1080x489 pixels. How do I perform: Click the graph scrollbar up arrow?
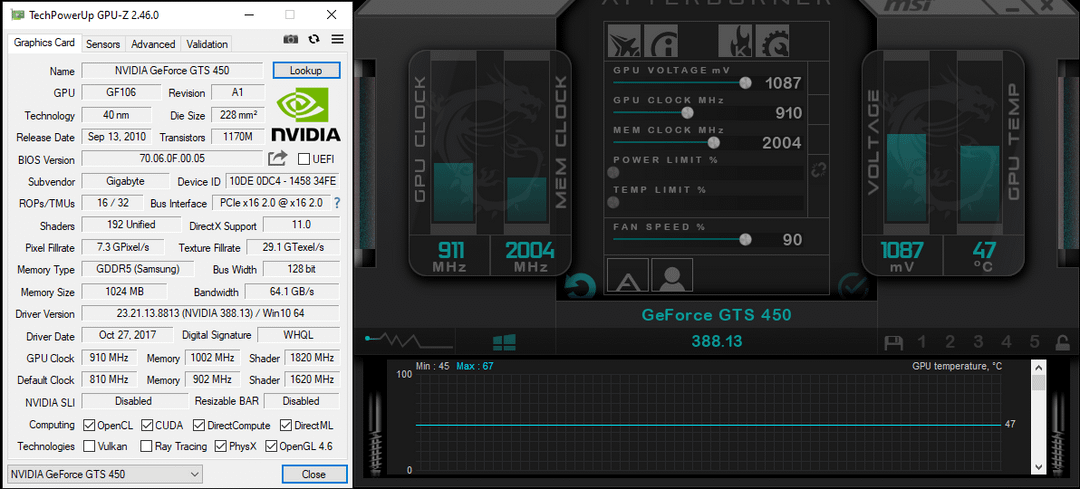(x=1038, y=366)
